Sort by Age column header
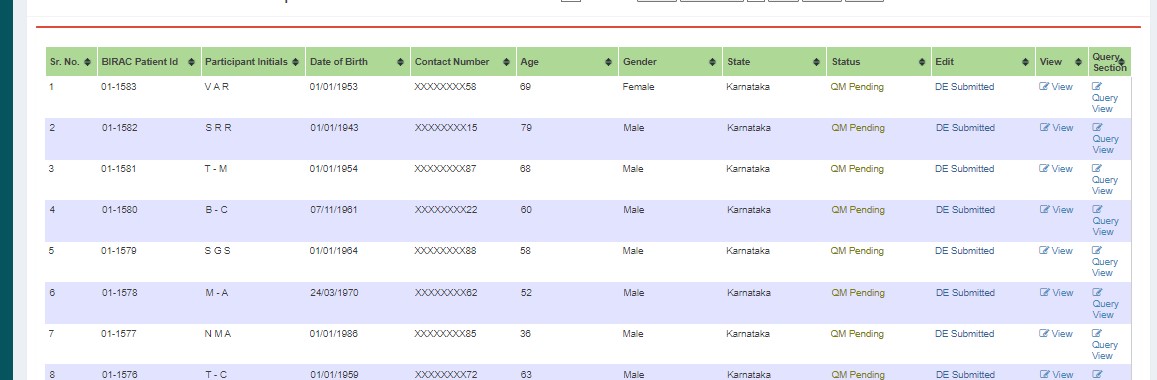 567,62
